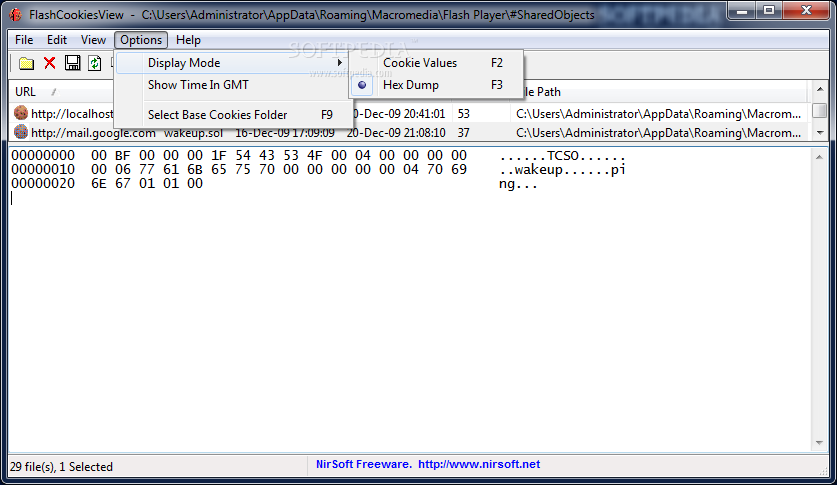This screenshot has height=485, width=837.
Task: Open the Edit menu
Action: pyautogui.click(x=57, y=40)
